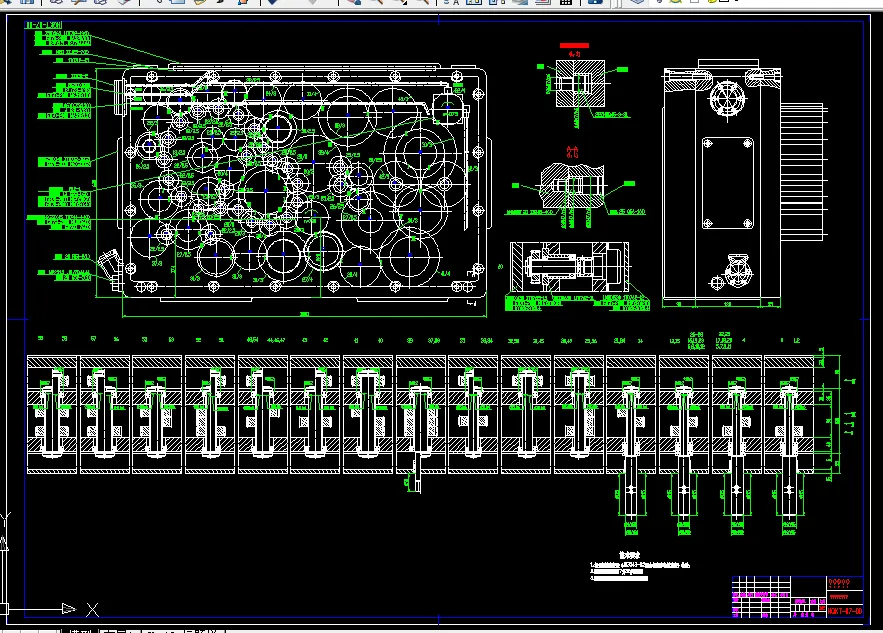
Task: Select the white technical requirements heading above the notes
Action: 630,555
